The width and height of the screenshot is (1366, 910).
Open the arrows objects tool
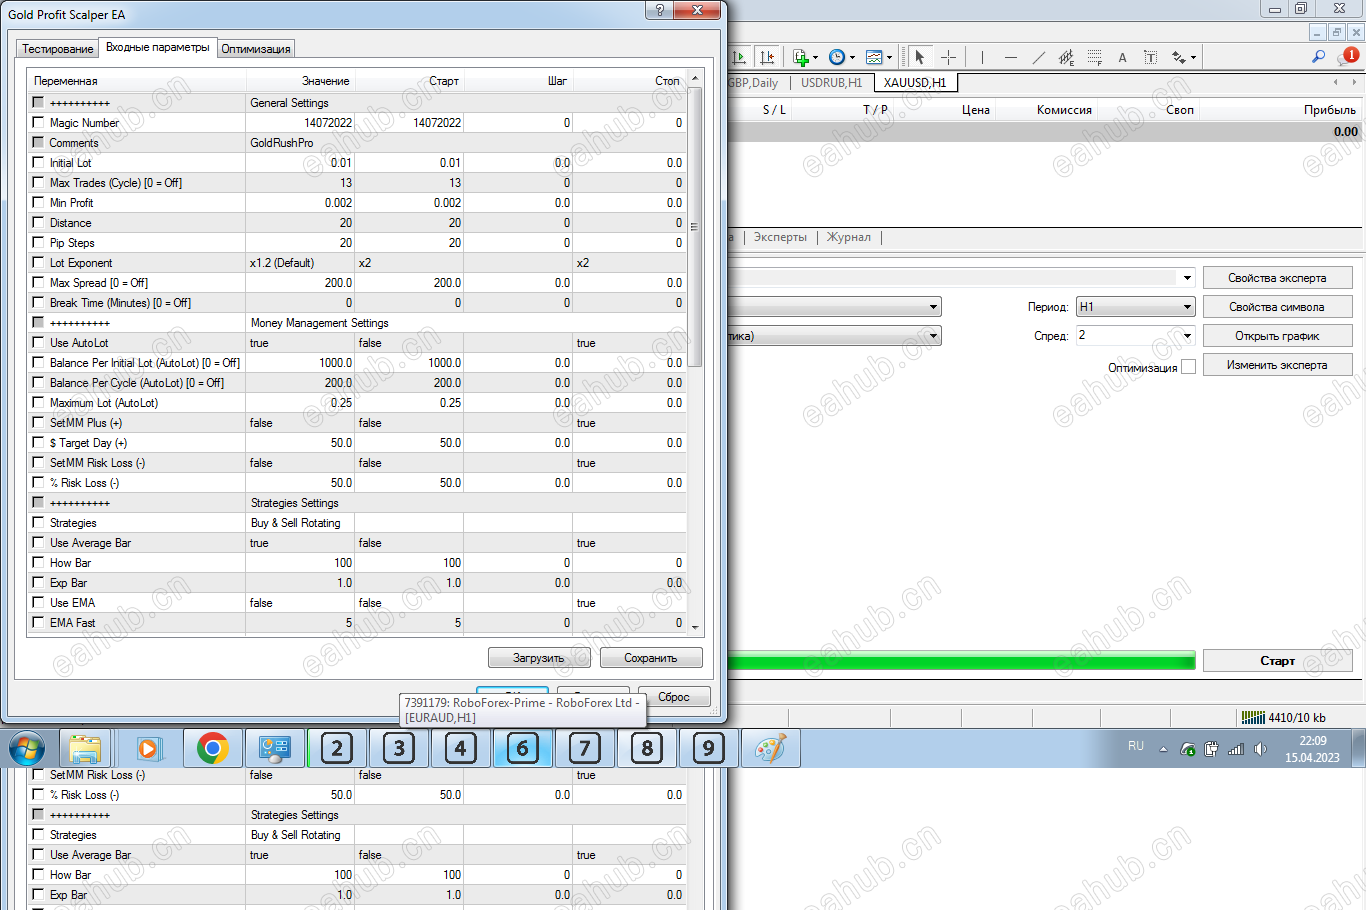1179,57
